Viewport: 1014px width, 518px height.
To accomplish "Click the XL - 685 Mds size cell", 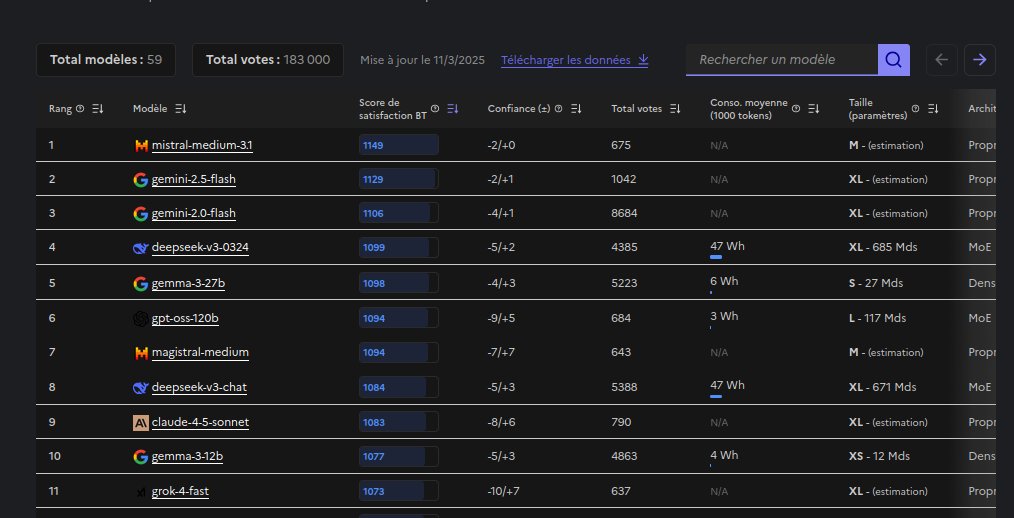I will [x=883, y=247].
